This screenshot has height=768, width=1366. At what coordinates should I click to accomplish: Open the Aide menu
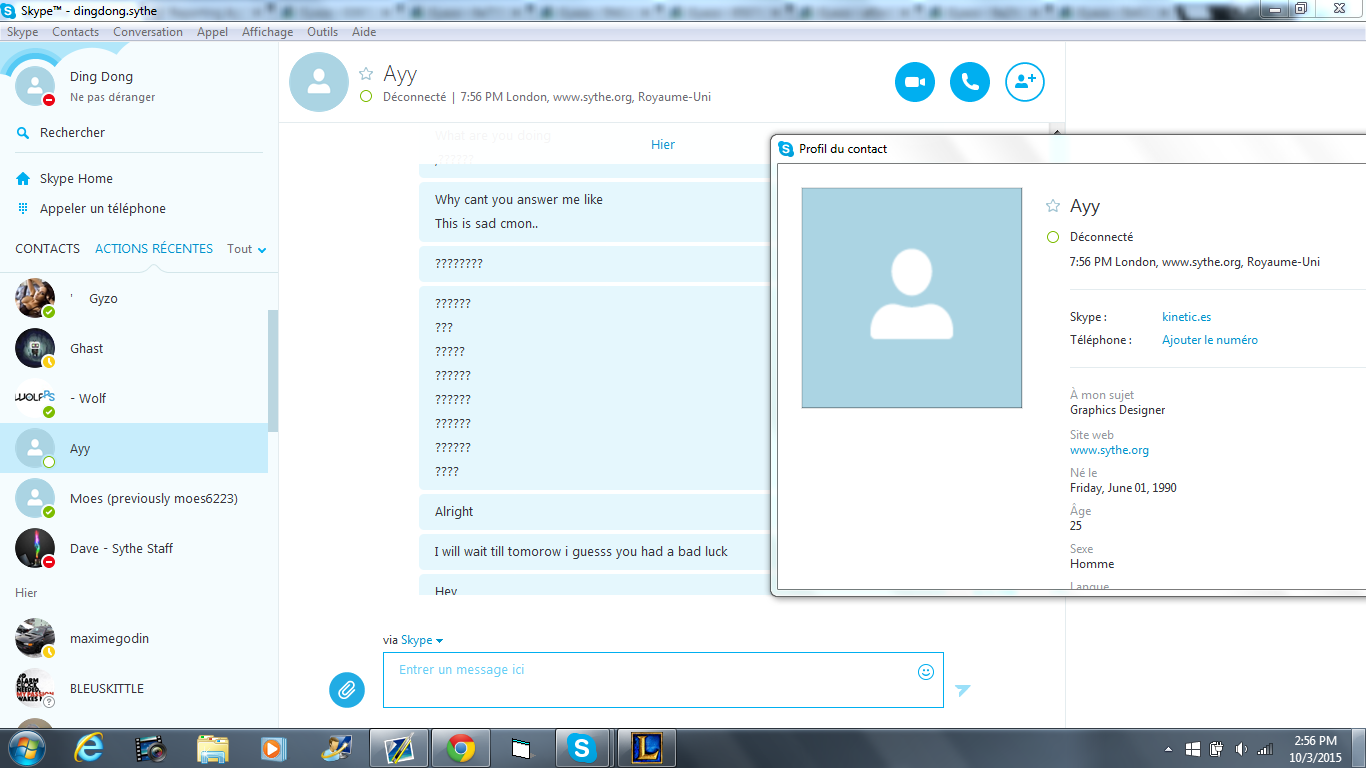click(364, 32)
